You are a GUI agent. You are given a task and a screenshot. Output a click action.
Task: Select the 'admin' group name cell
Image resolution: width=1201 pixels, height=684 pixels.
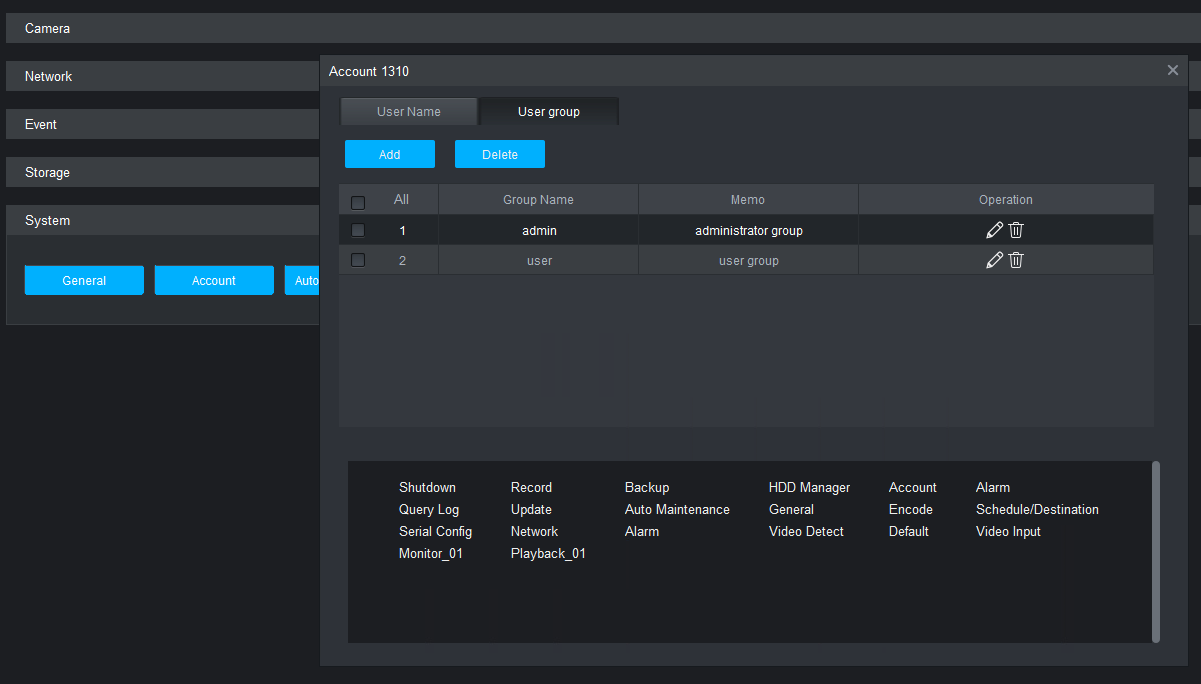(x=539, y=231)
